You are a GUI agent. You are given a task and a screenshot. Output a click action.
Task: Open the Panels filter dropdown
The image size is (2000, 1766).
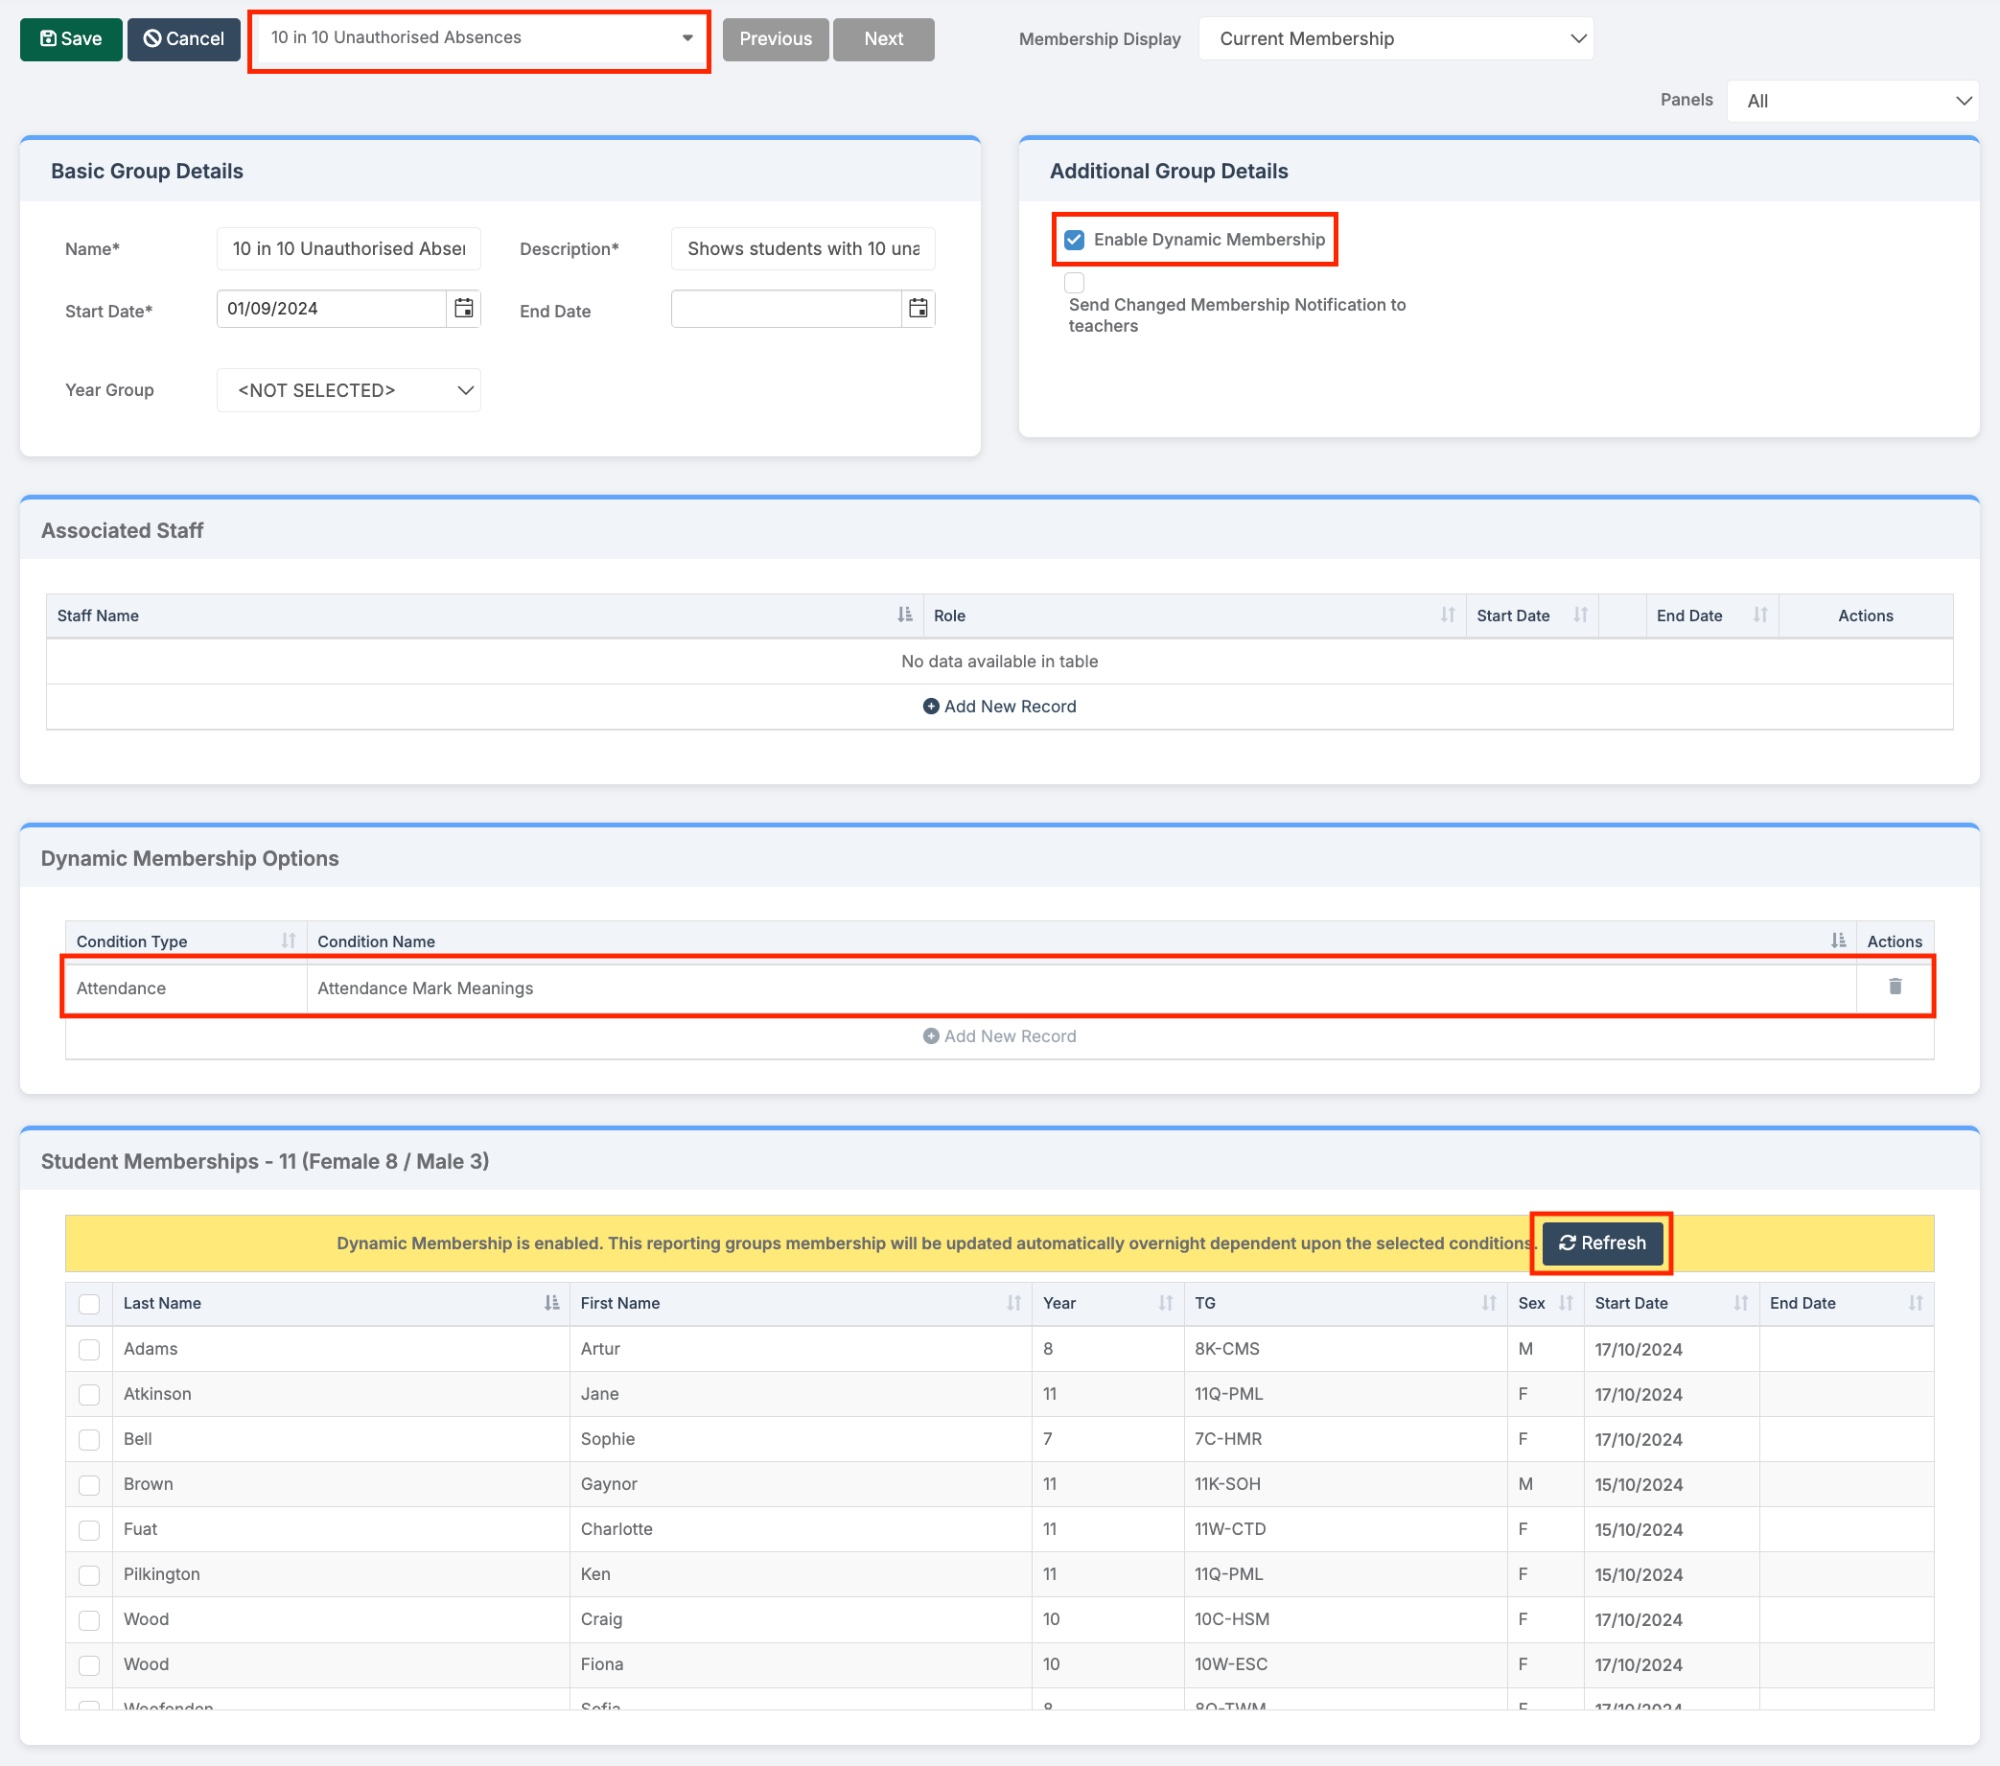[x=1852, y=101]
